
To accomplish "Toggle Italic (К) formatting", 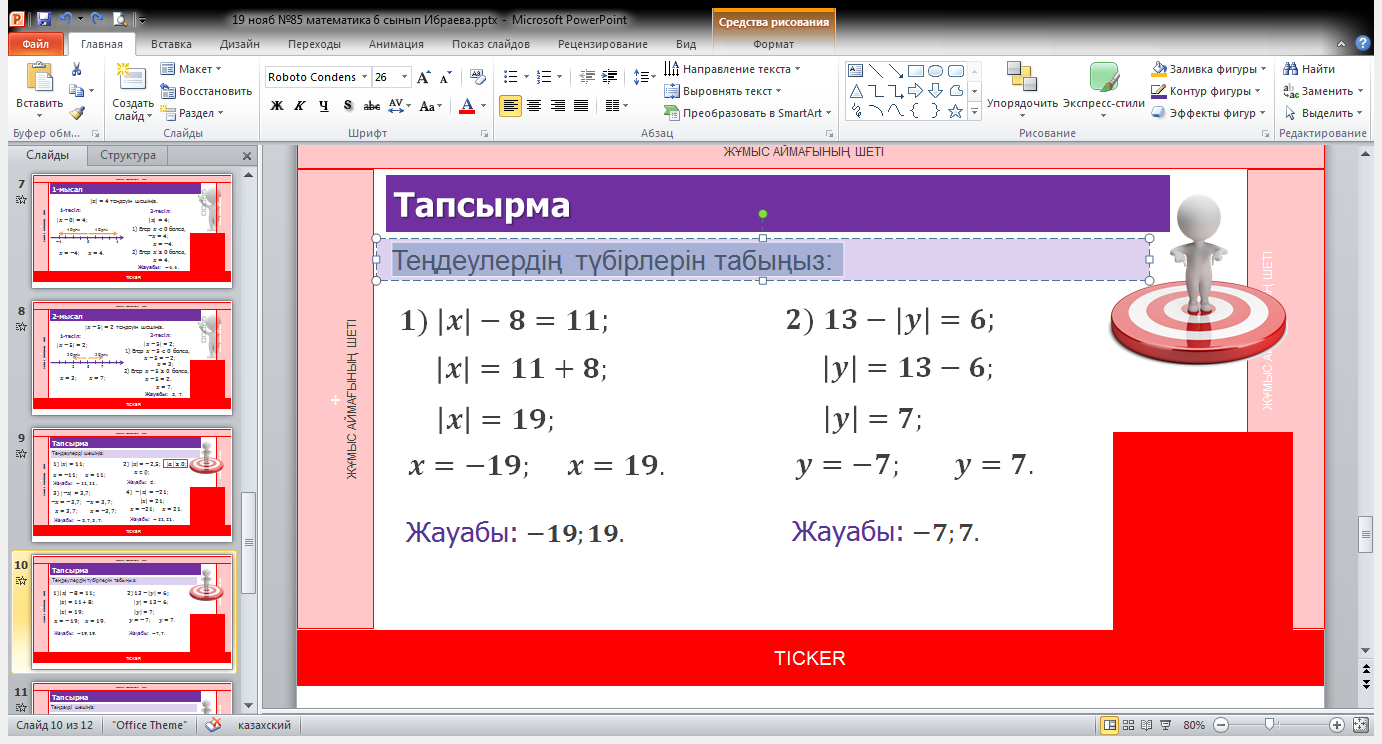I will click(299, 106).
